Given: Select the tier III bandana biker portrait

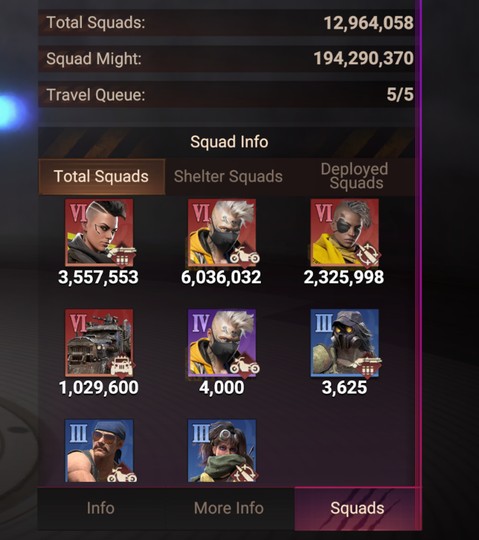Looking at the screenshot, I should [99, 450].
